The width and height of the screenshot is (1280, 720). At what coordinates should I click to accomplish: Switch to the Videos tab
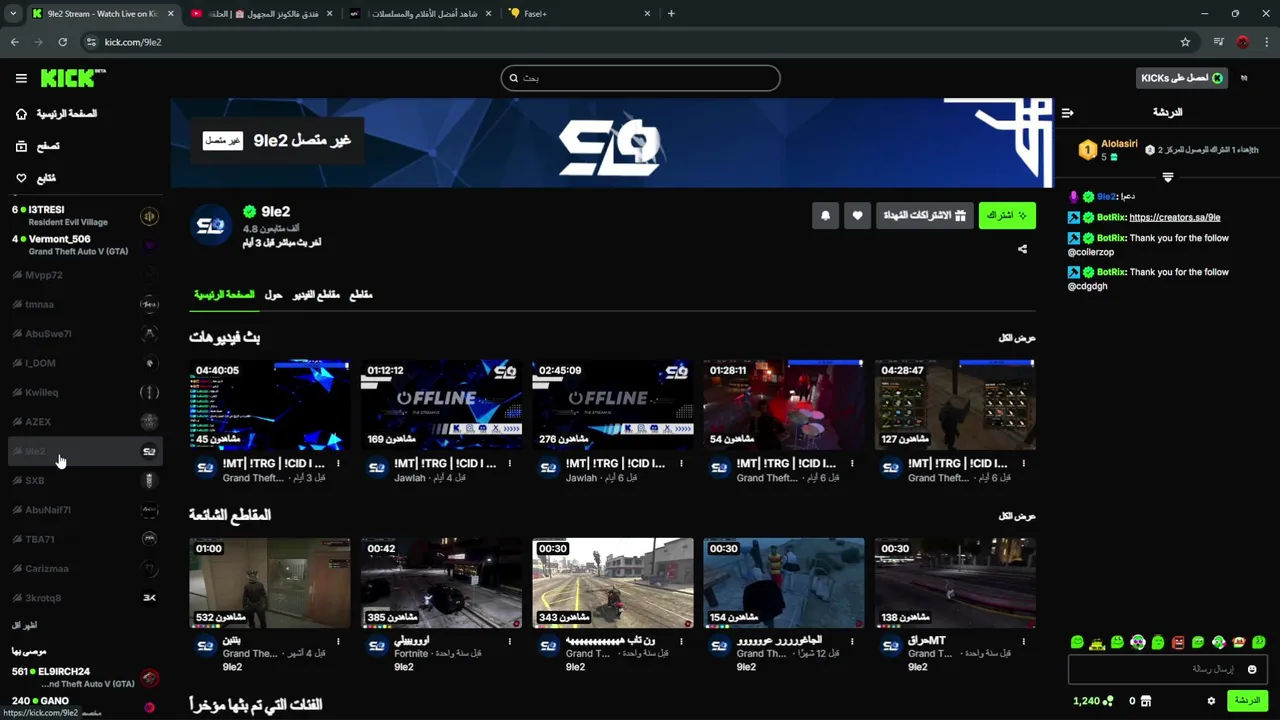coord(316,295)
